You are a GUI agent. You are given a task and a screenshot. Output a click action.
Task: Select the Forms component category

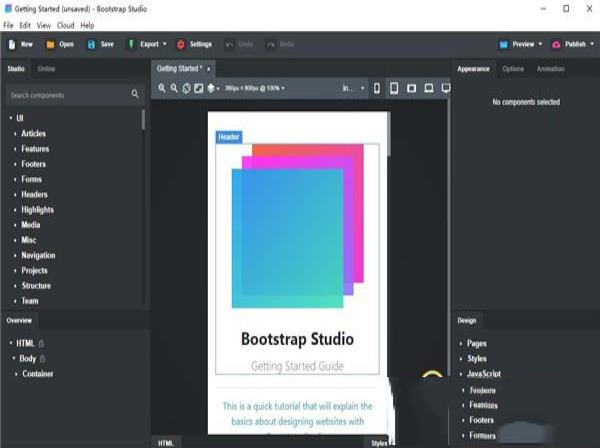pyautogui.click(x=31, y=179)
